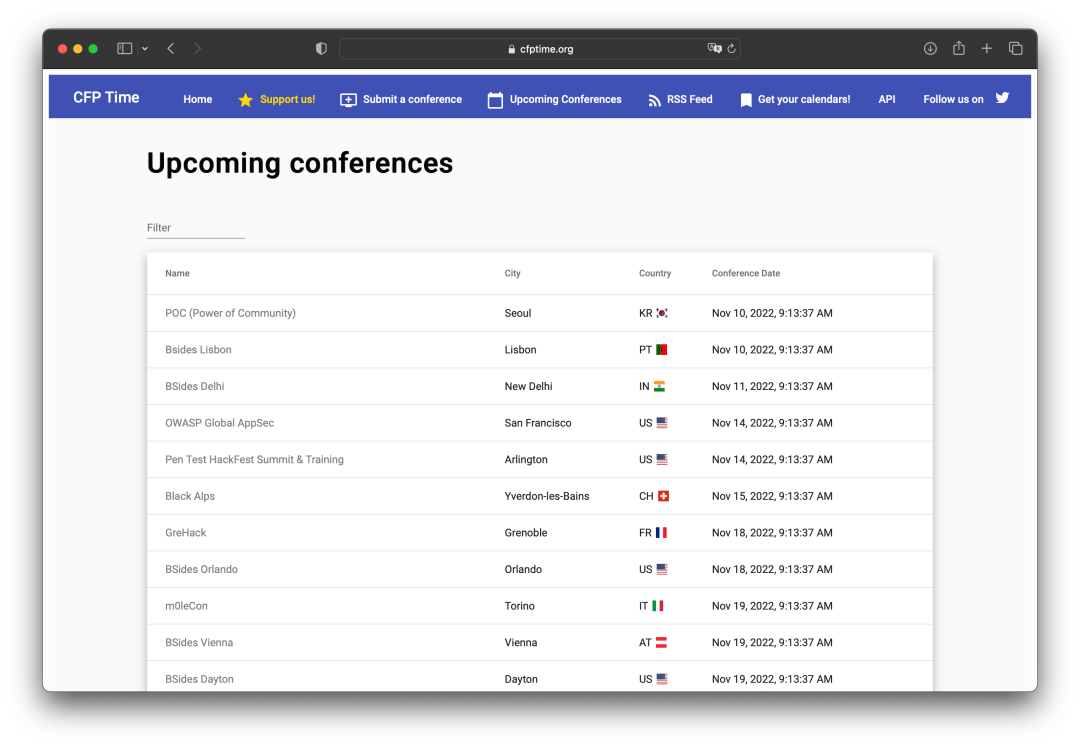
Task: Click the India flag for New Delhi
Action: coord(659,386)
